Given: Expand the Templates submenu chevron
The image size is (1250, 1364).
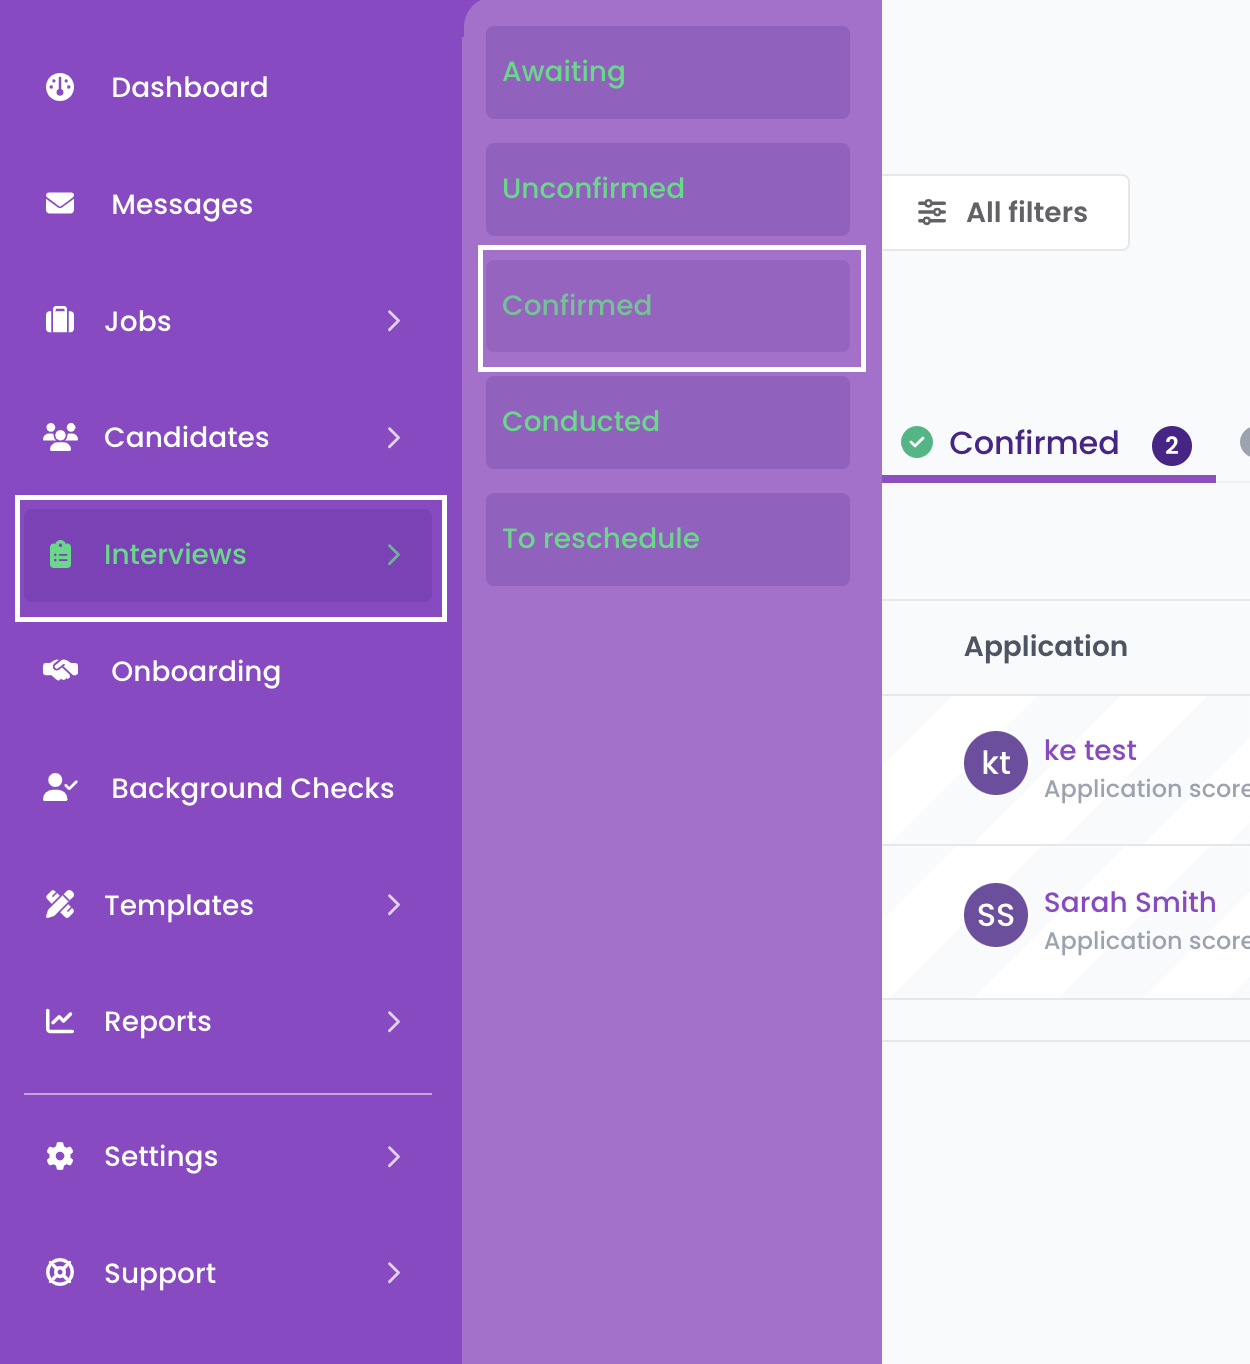Looking at the screenshot, I should click(394, 905).
